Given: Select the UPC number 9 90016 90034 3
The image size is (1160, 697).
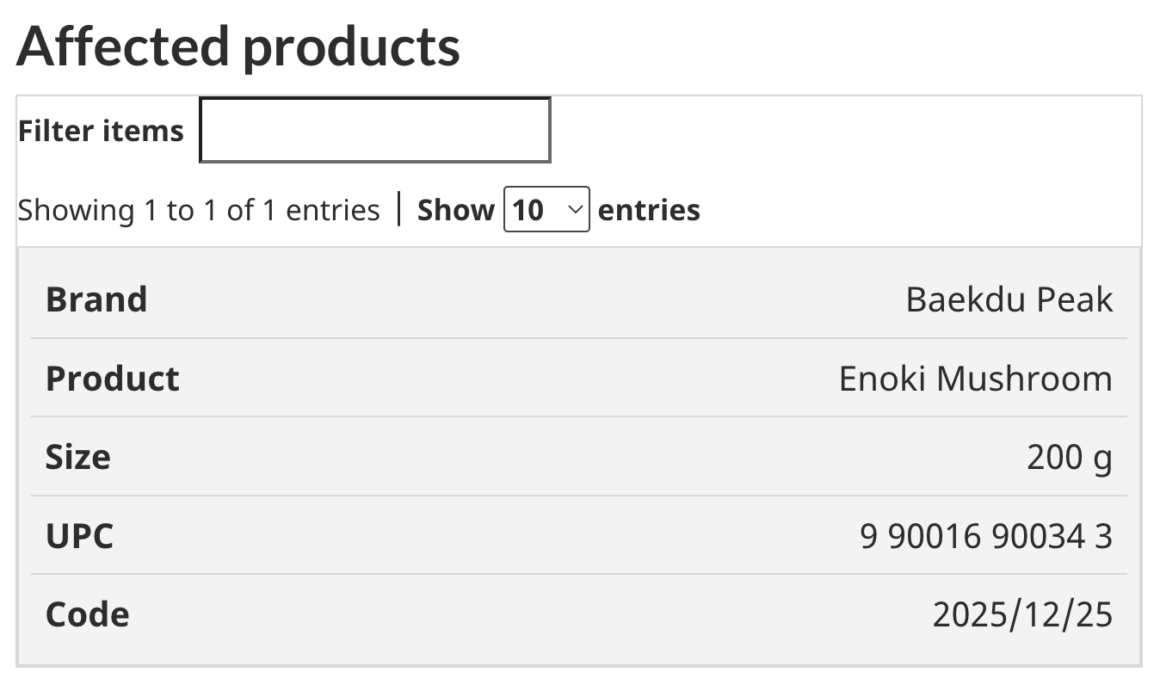Looking at the screenshot, I should tap(985, 537).
